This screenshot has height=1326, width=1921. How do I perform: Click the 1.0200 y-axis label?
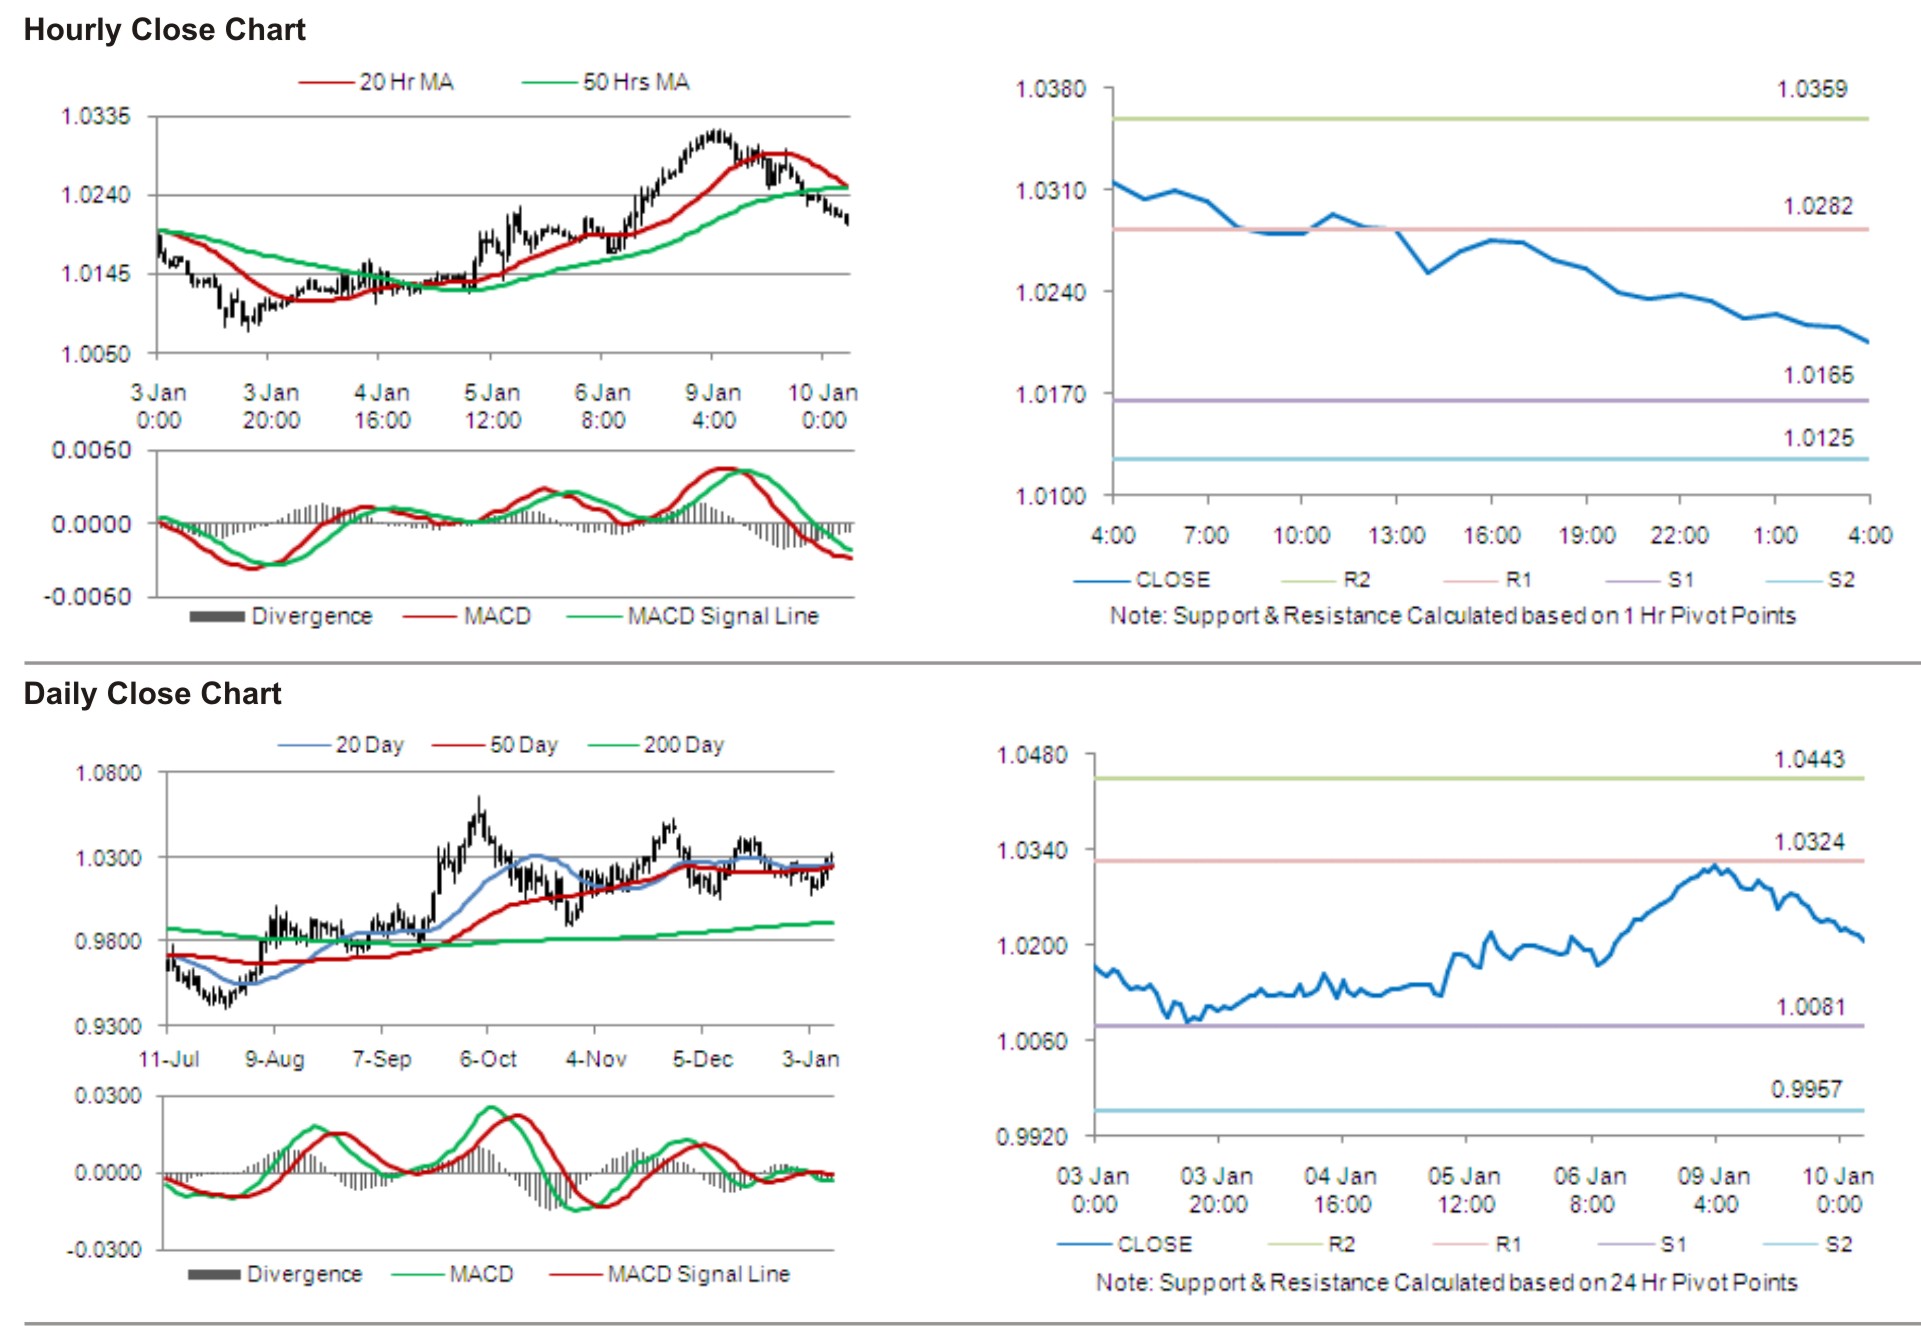tap(1033, 945)
